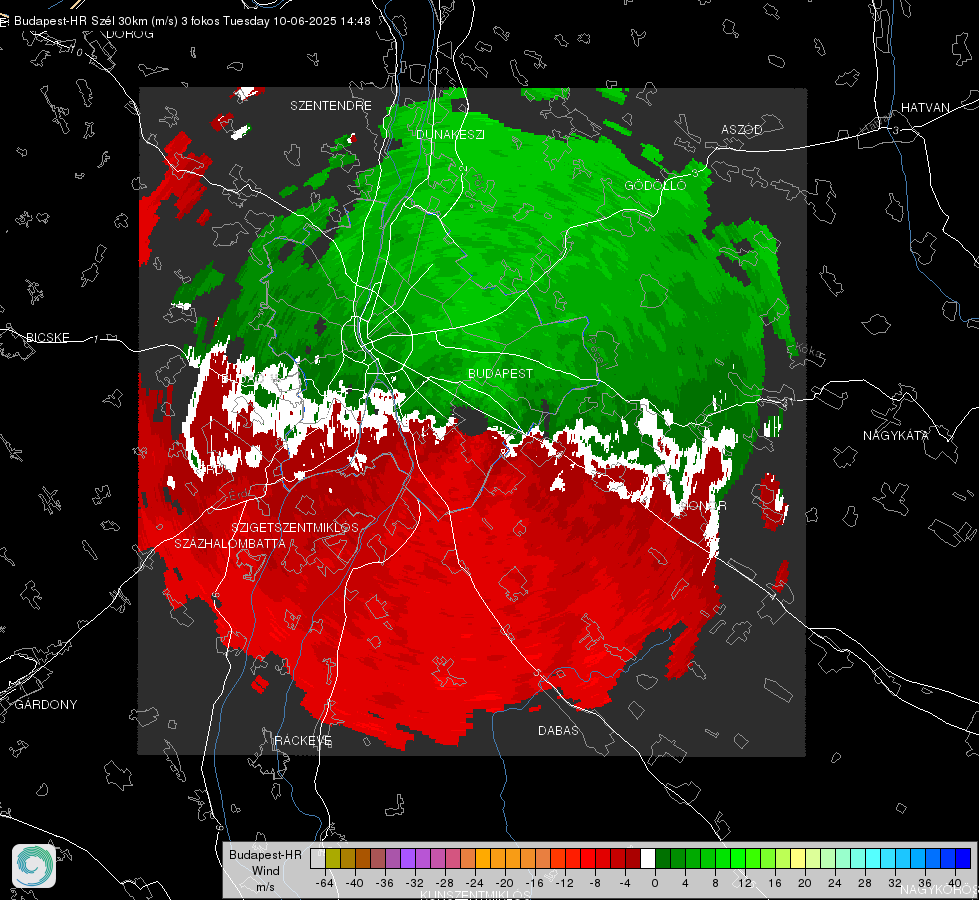
Task: Click the -64 legend value
Action: [325, 883]
